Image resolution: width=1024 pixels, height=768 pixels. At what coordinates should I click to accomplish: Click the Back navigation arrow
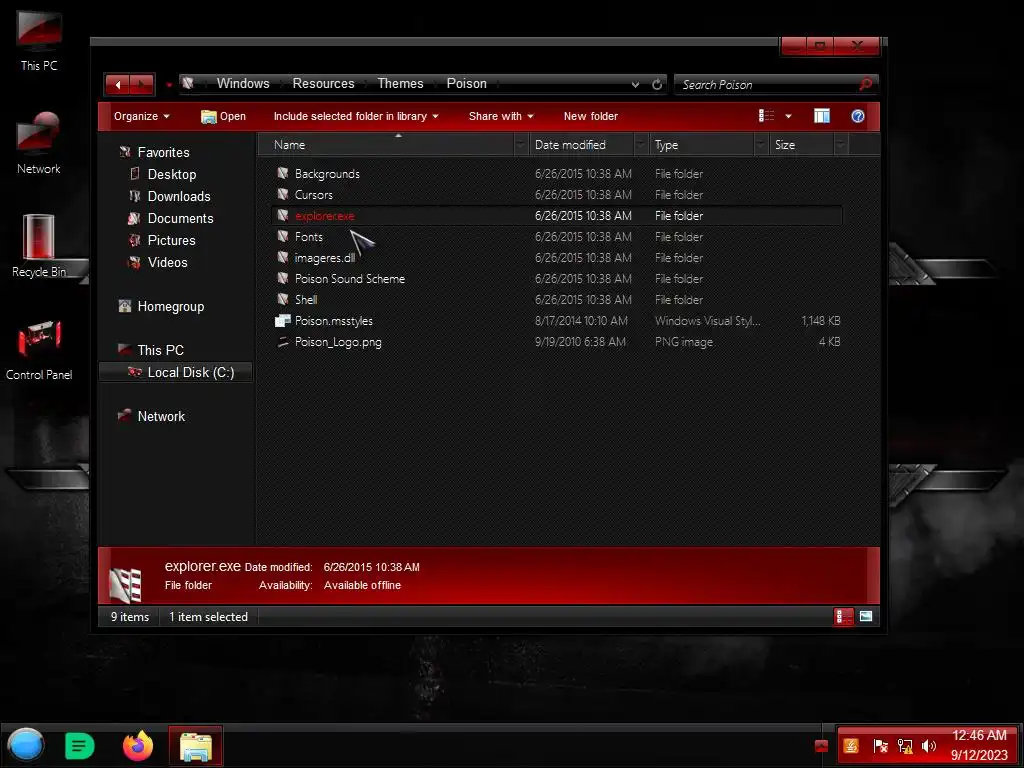coord(118,84)
